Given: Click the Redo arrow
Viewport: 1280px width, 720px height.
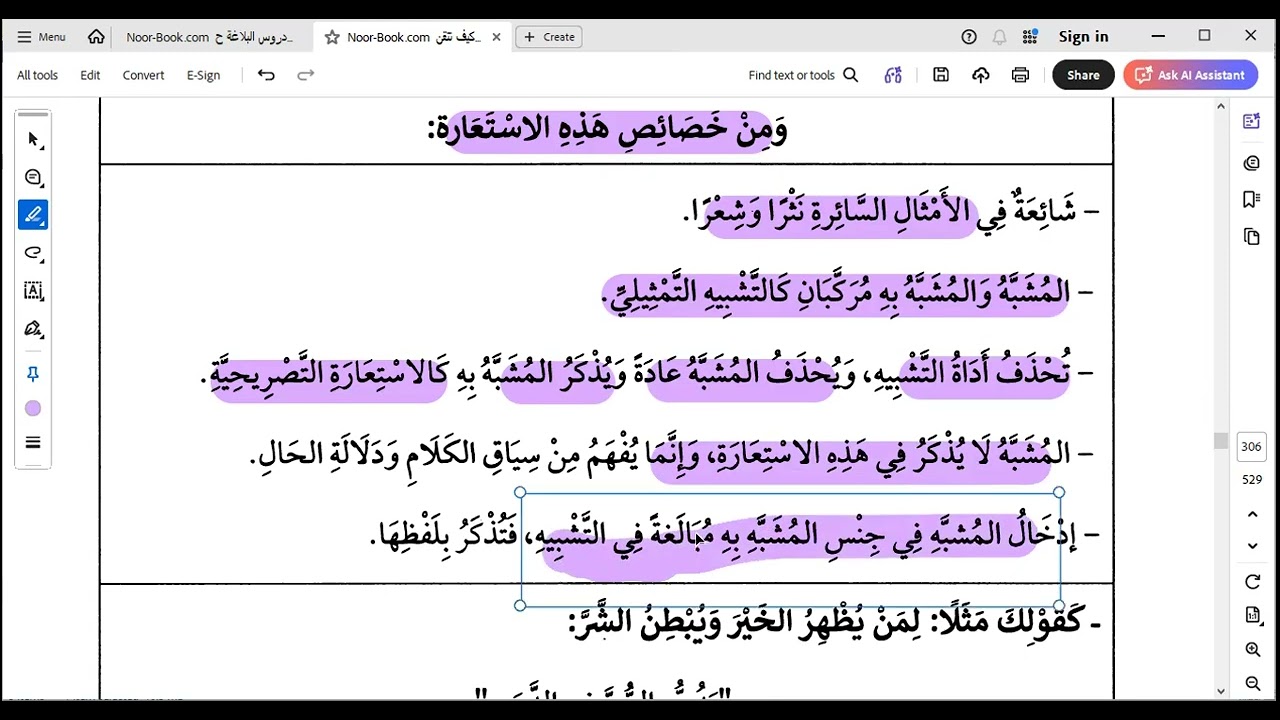Looking at the screenshot, I should click(x=306, y=75).
